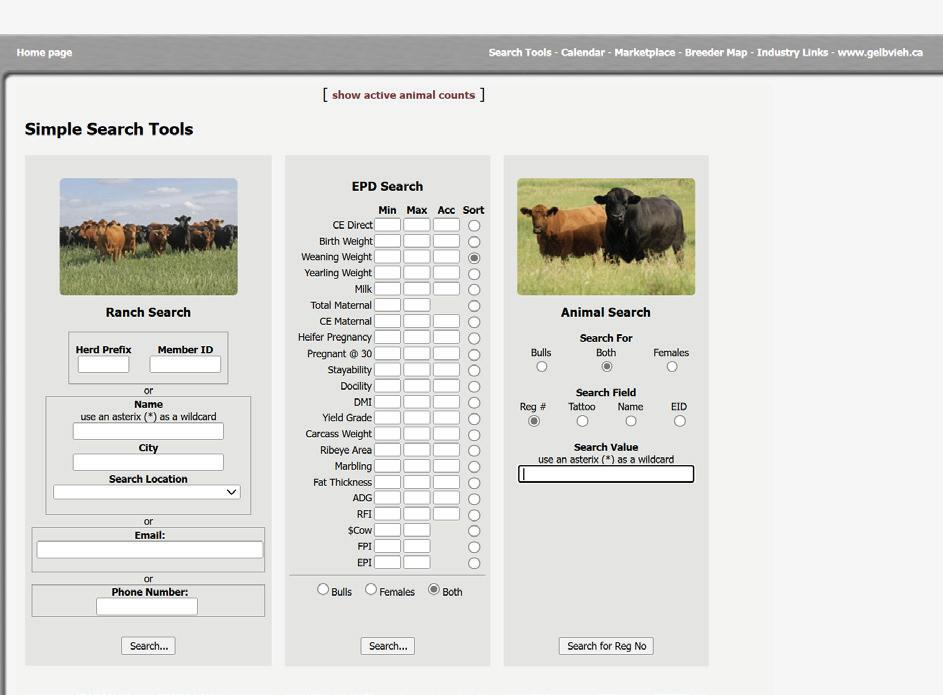The height and width of the screenshot is (695, 943).
Task: Click the Birth Weight Max field
Action: pos(417,241)
